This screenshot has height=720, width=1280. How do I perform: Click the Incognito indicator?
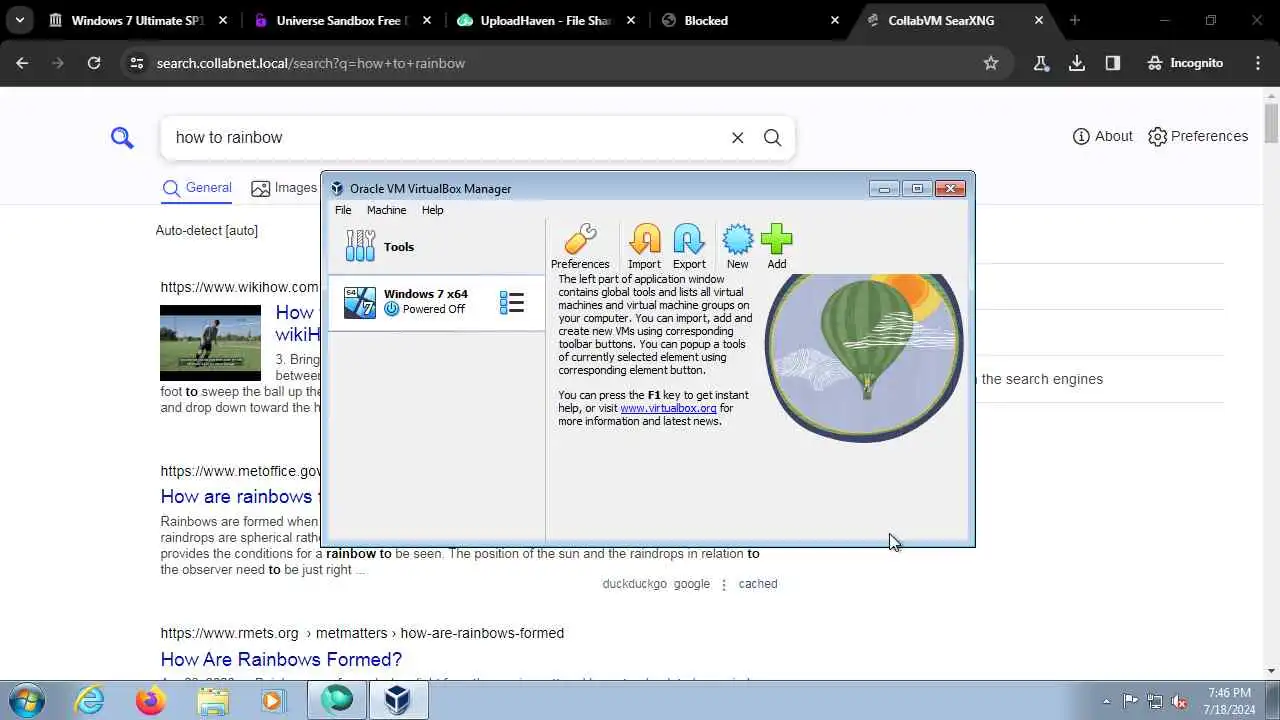[1185, 63]
